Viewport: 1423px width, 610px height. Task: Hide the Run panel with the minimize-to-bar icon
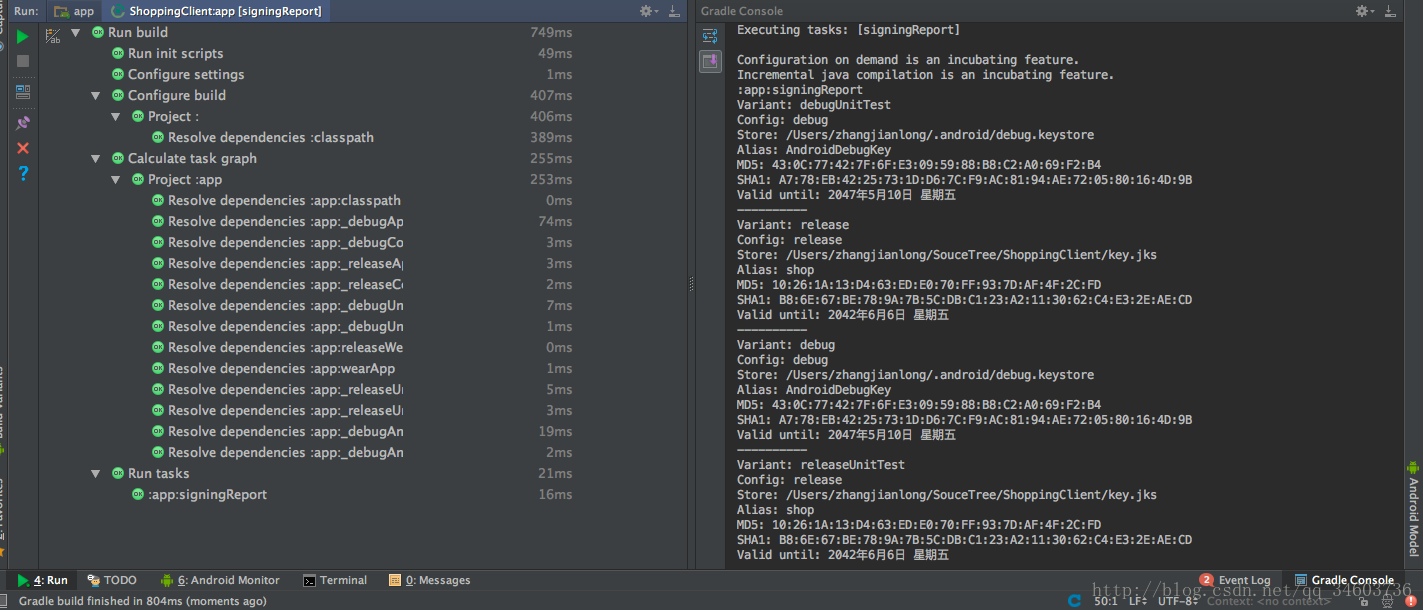coord(674,11)
